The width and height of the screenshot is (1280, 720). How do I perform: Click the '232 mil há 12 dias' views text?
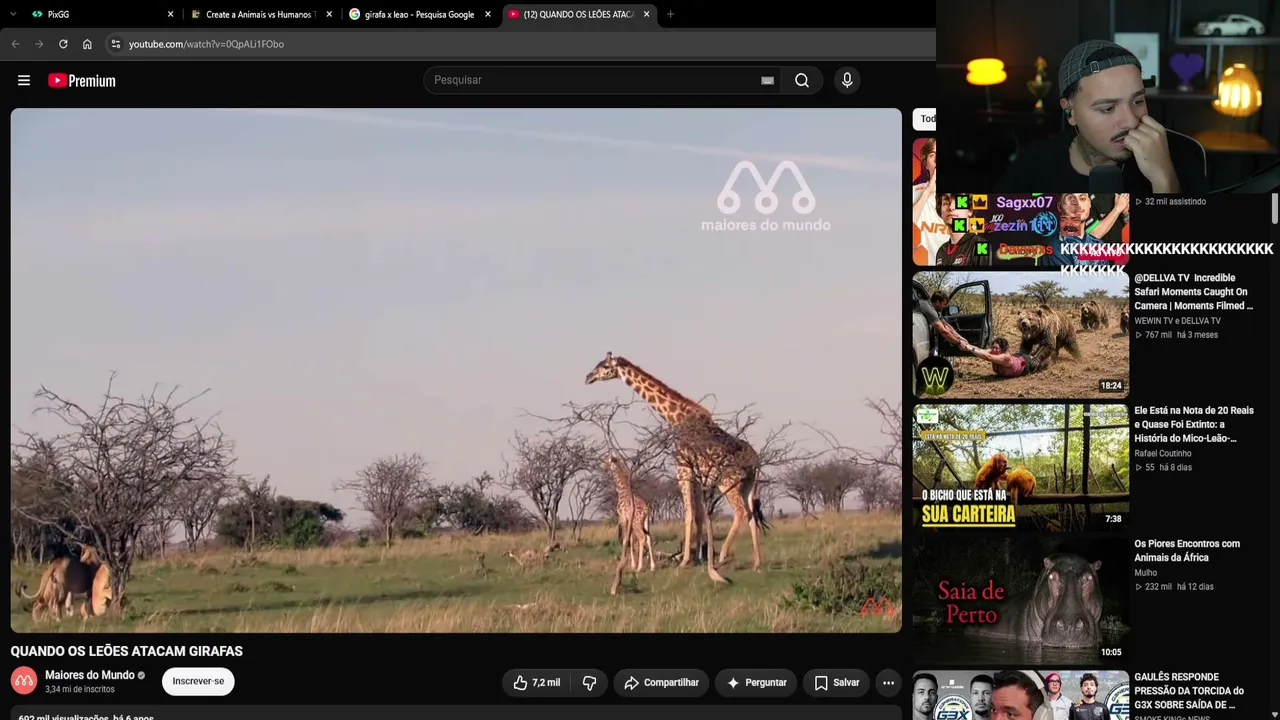pos(1176,587)
